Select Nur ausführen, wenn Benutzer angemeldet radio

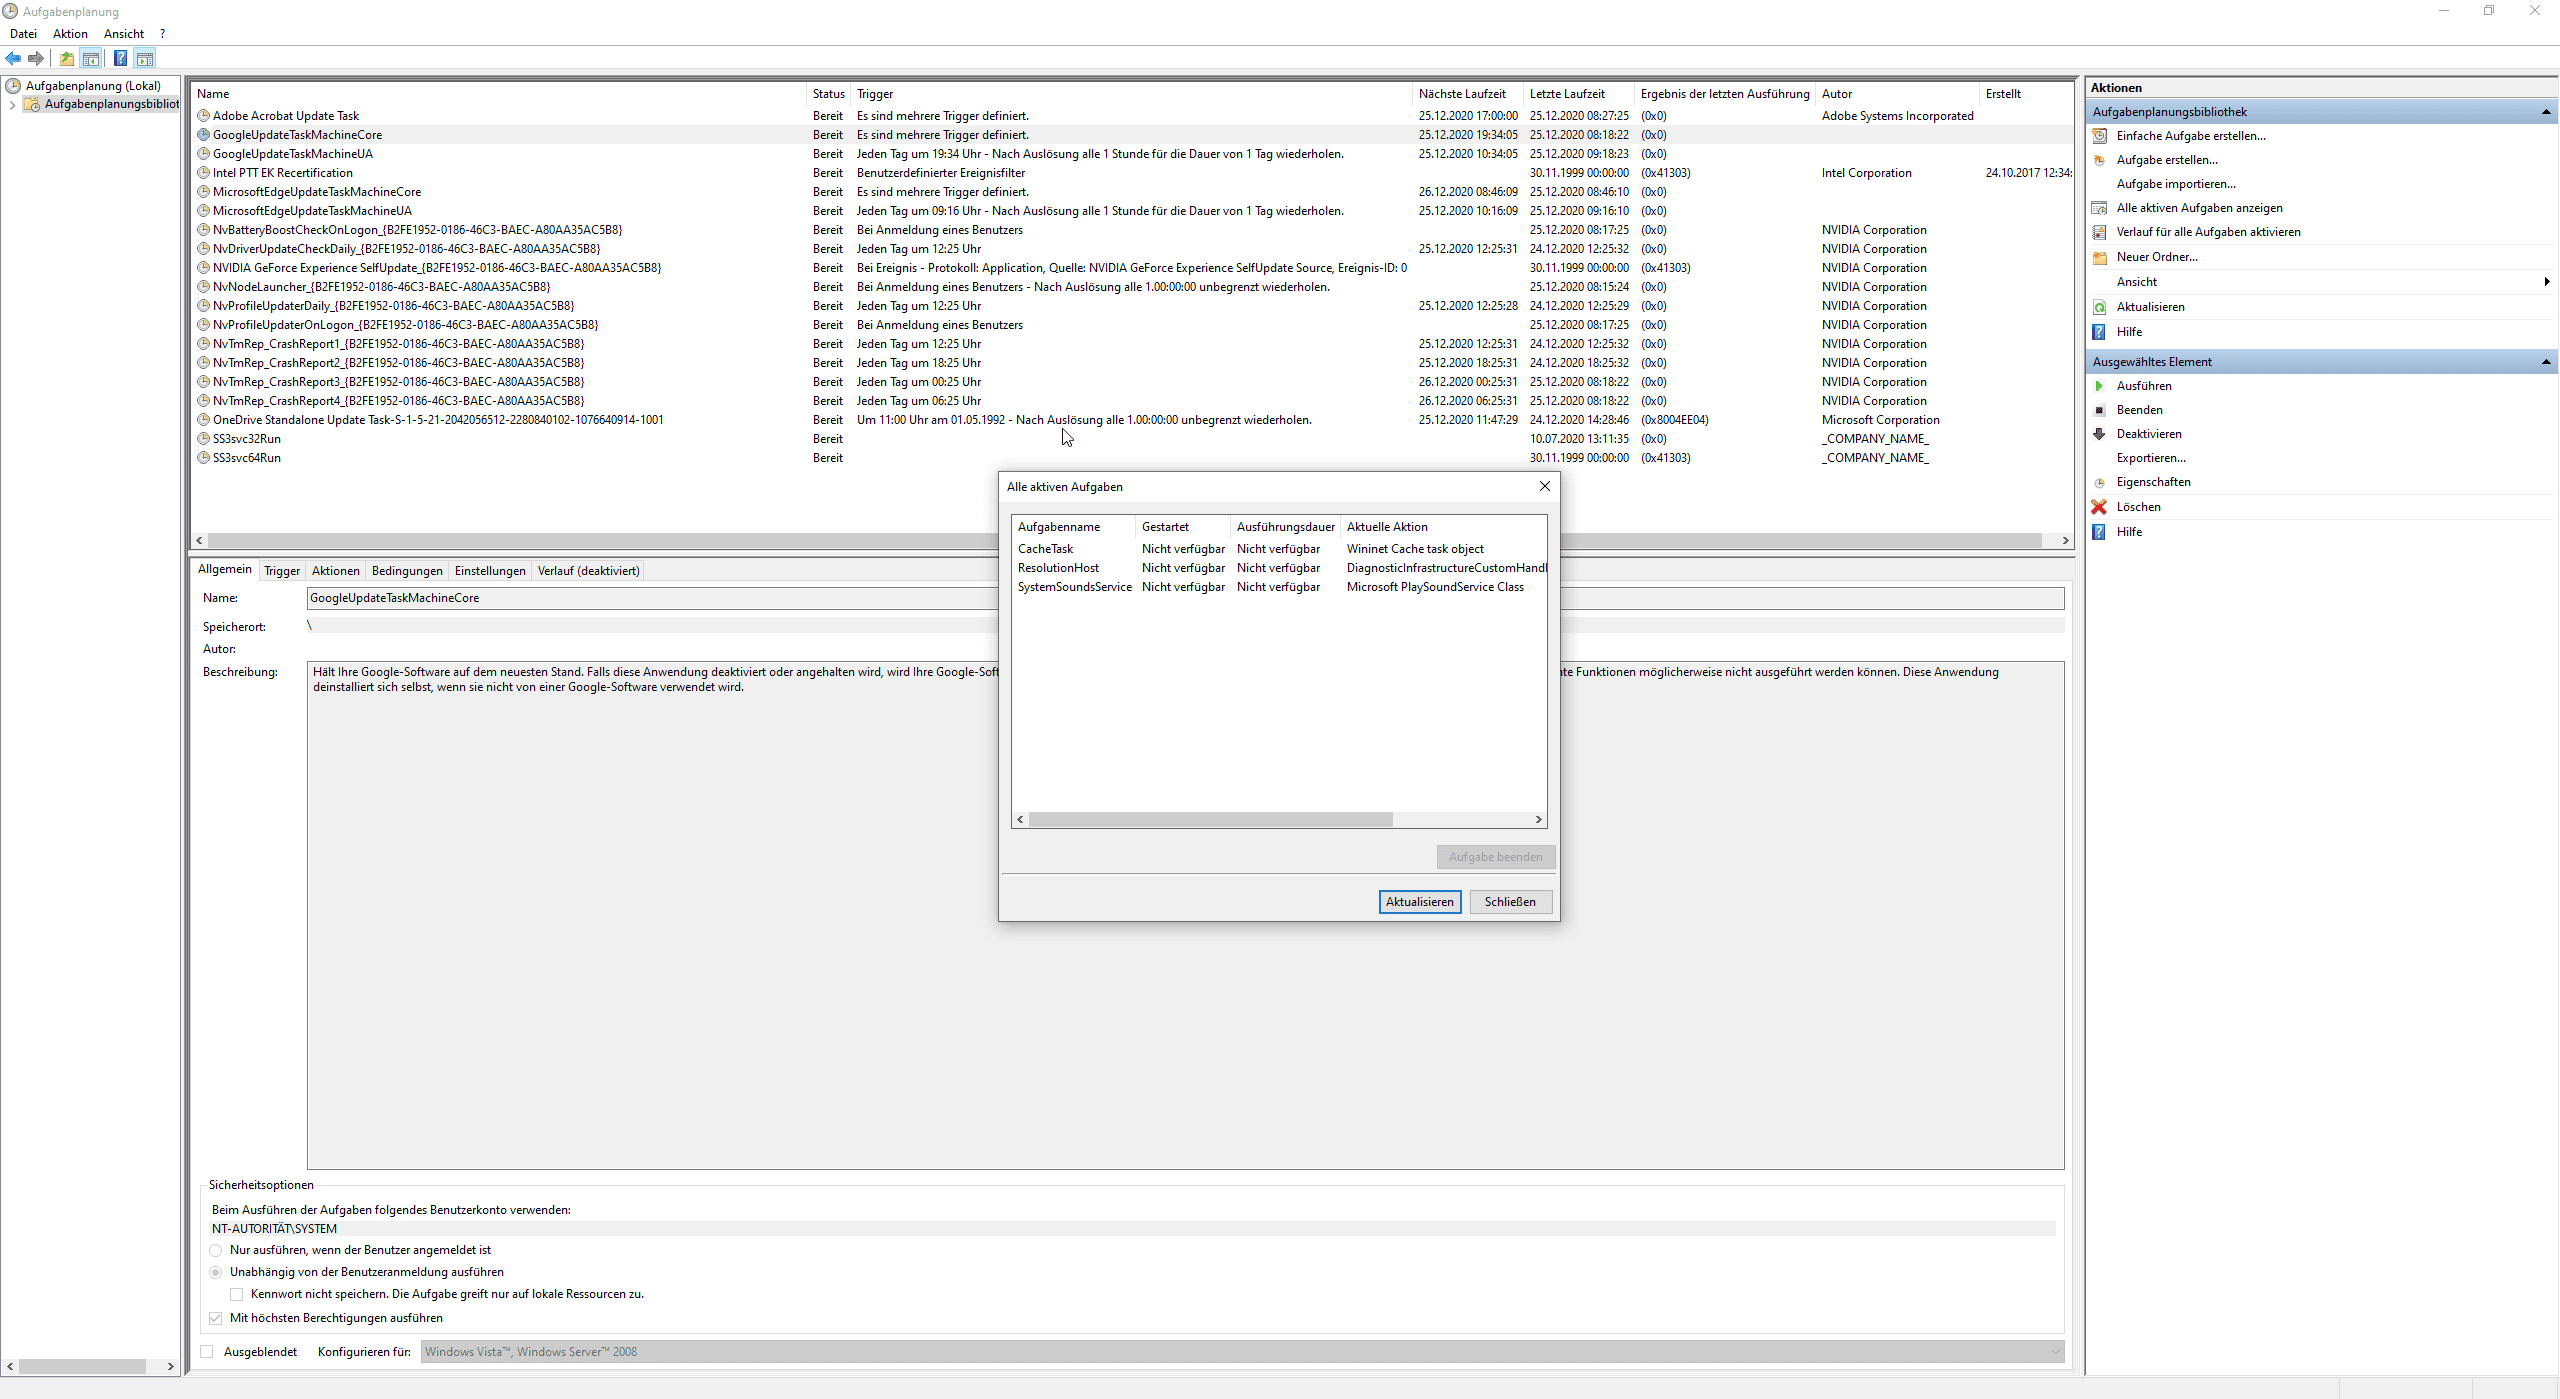point(216,1250)
